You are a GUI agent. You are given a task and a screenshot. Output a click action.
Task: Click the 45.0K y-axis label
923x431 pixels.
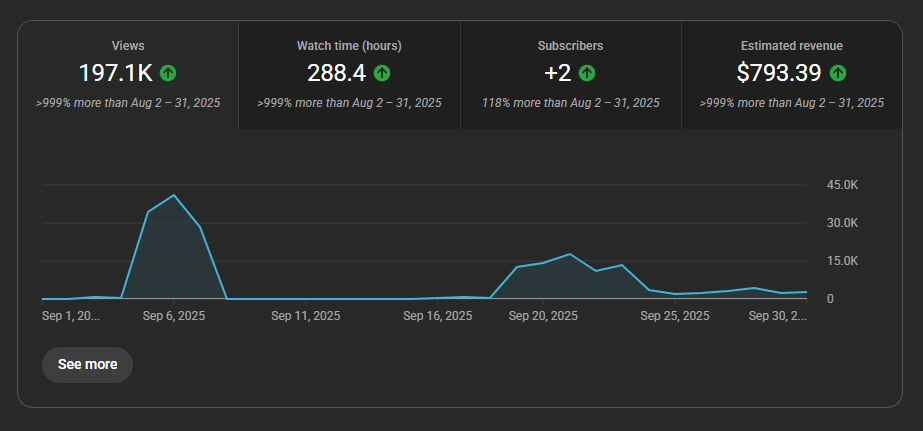843,185
